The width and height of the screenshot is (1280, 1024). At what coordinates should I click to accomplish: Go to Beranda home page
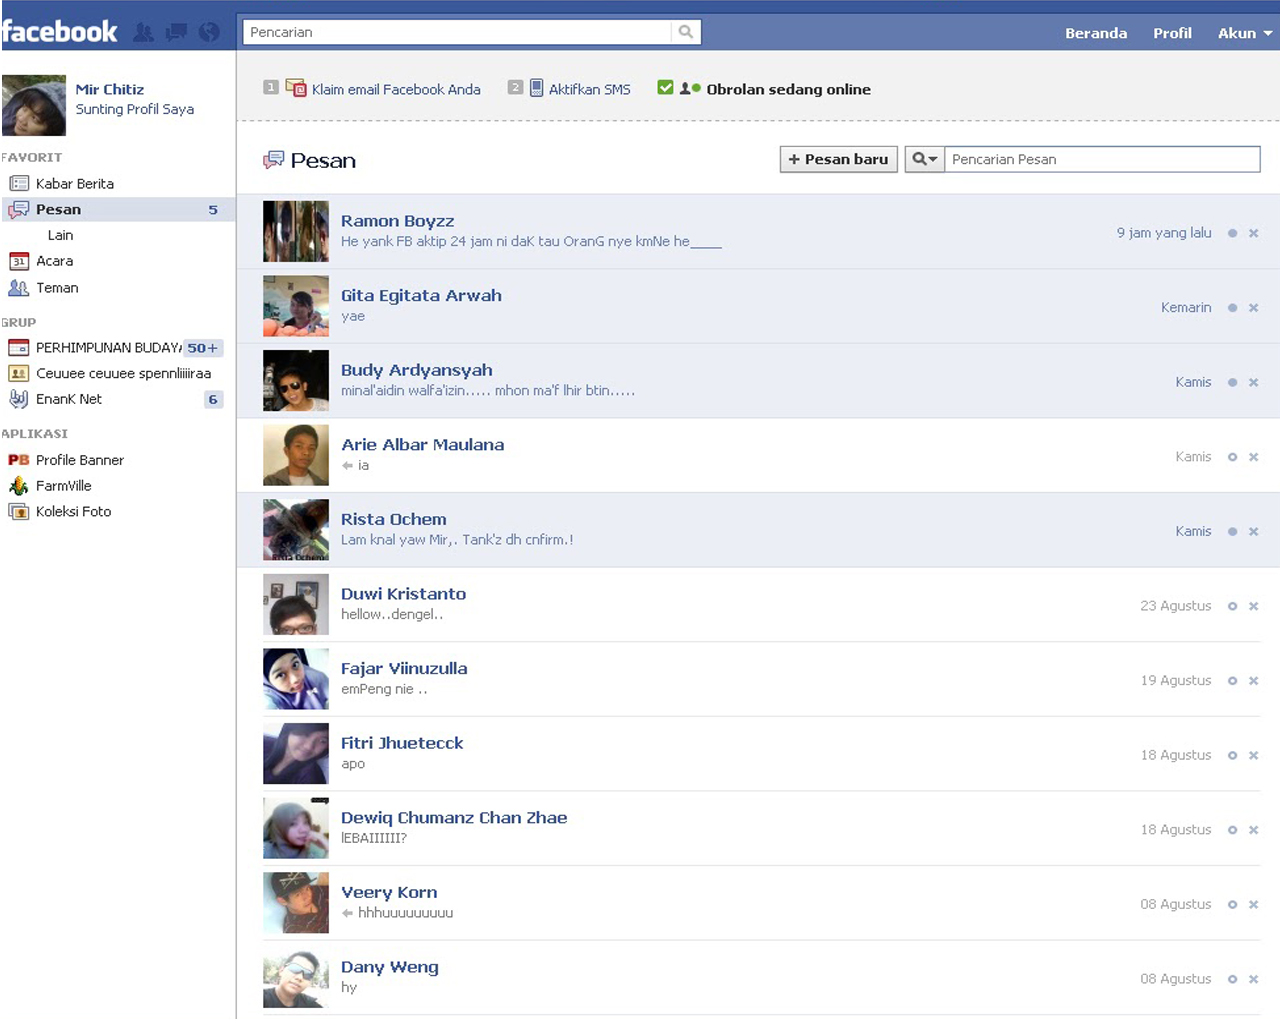click(x=1096, y=33)
